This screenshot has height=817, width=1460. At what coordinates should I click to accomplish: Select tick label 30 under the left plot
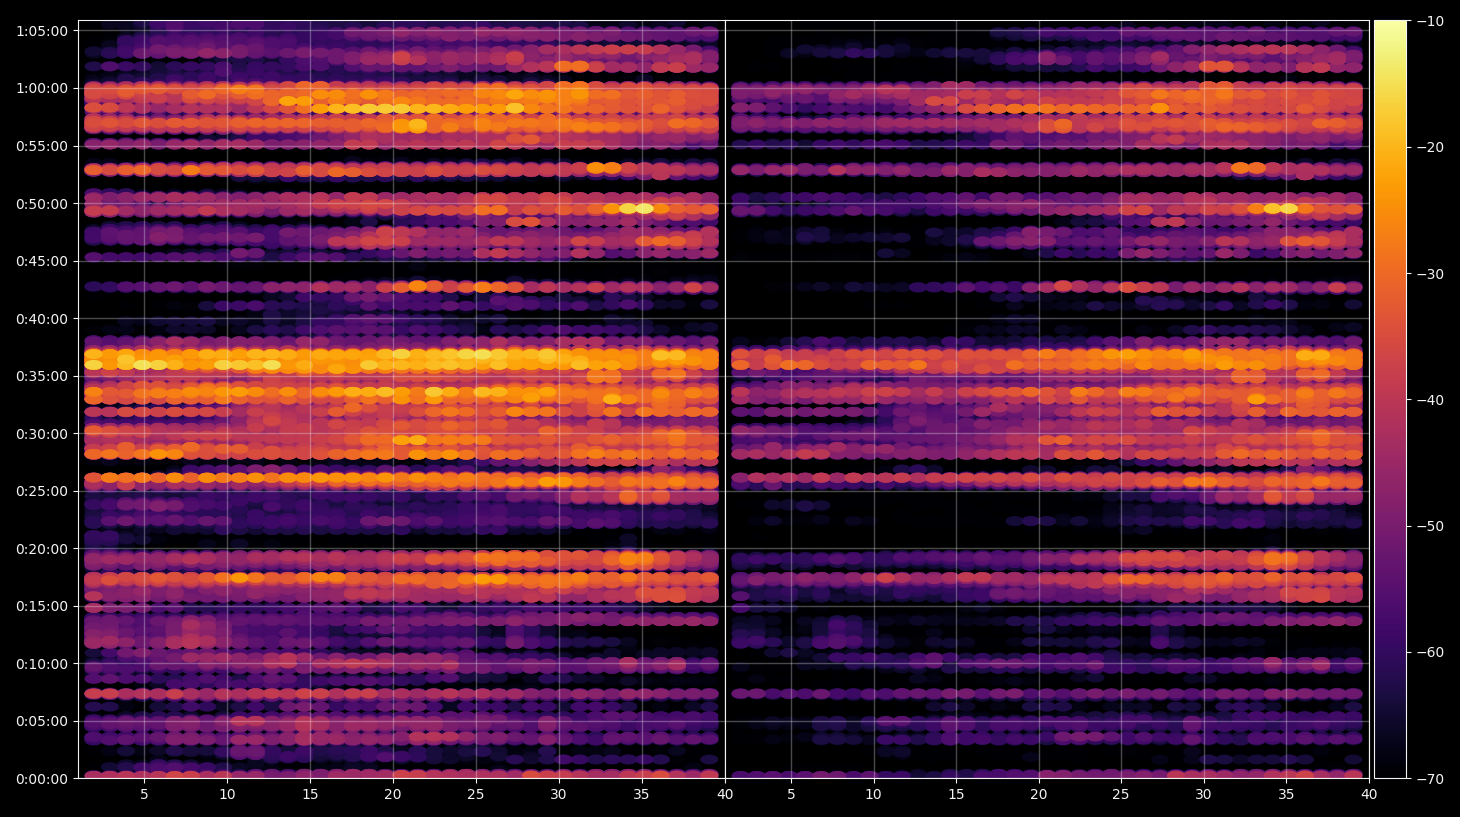point(558,795)
